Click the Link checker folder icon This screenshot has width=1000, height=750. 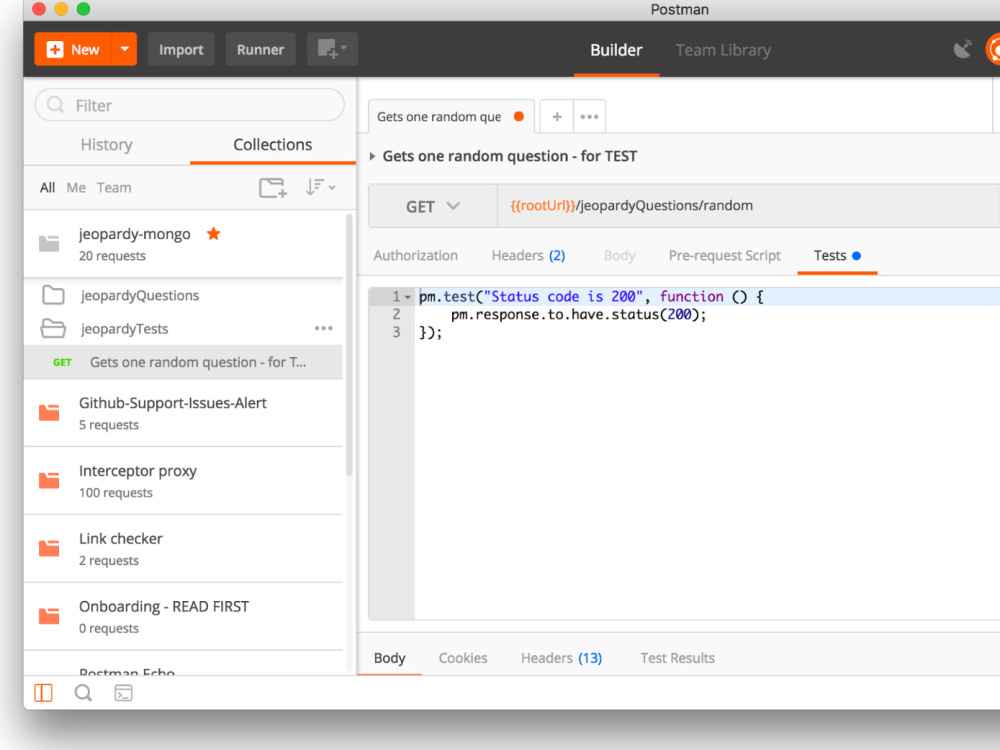tap(49, 548)
